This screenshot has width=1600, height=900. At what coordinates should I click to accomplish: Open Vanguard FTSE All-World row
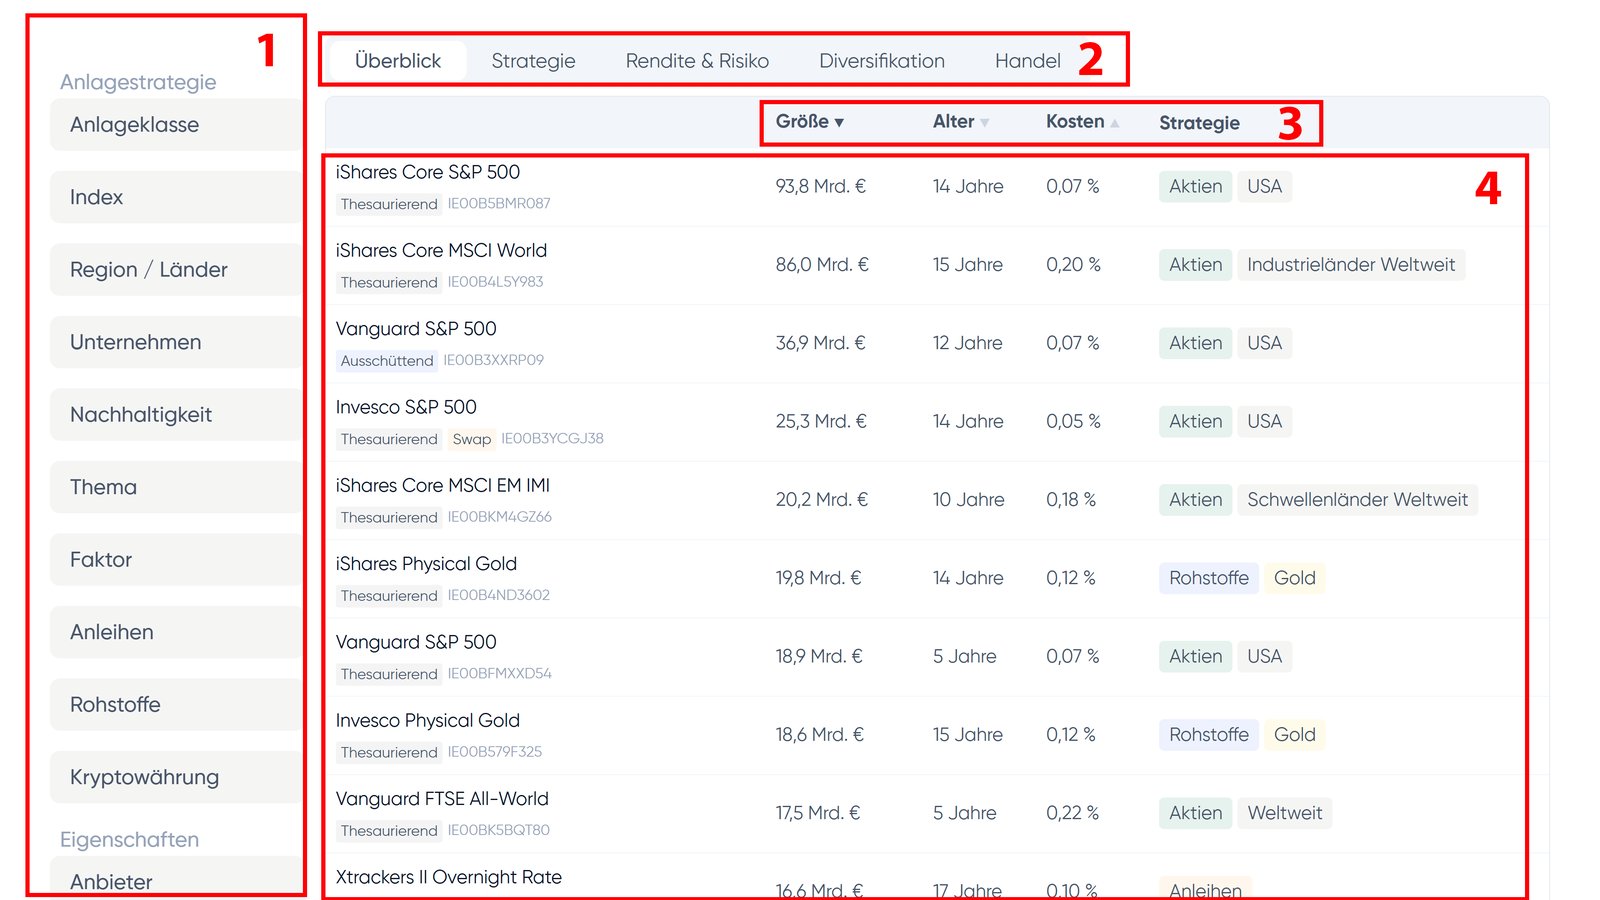click(x=442, y=799)
